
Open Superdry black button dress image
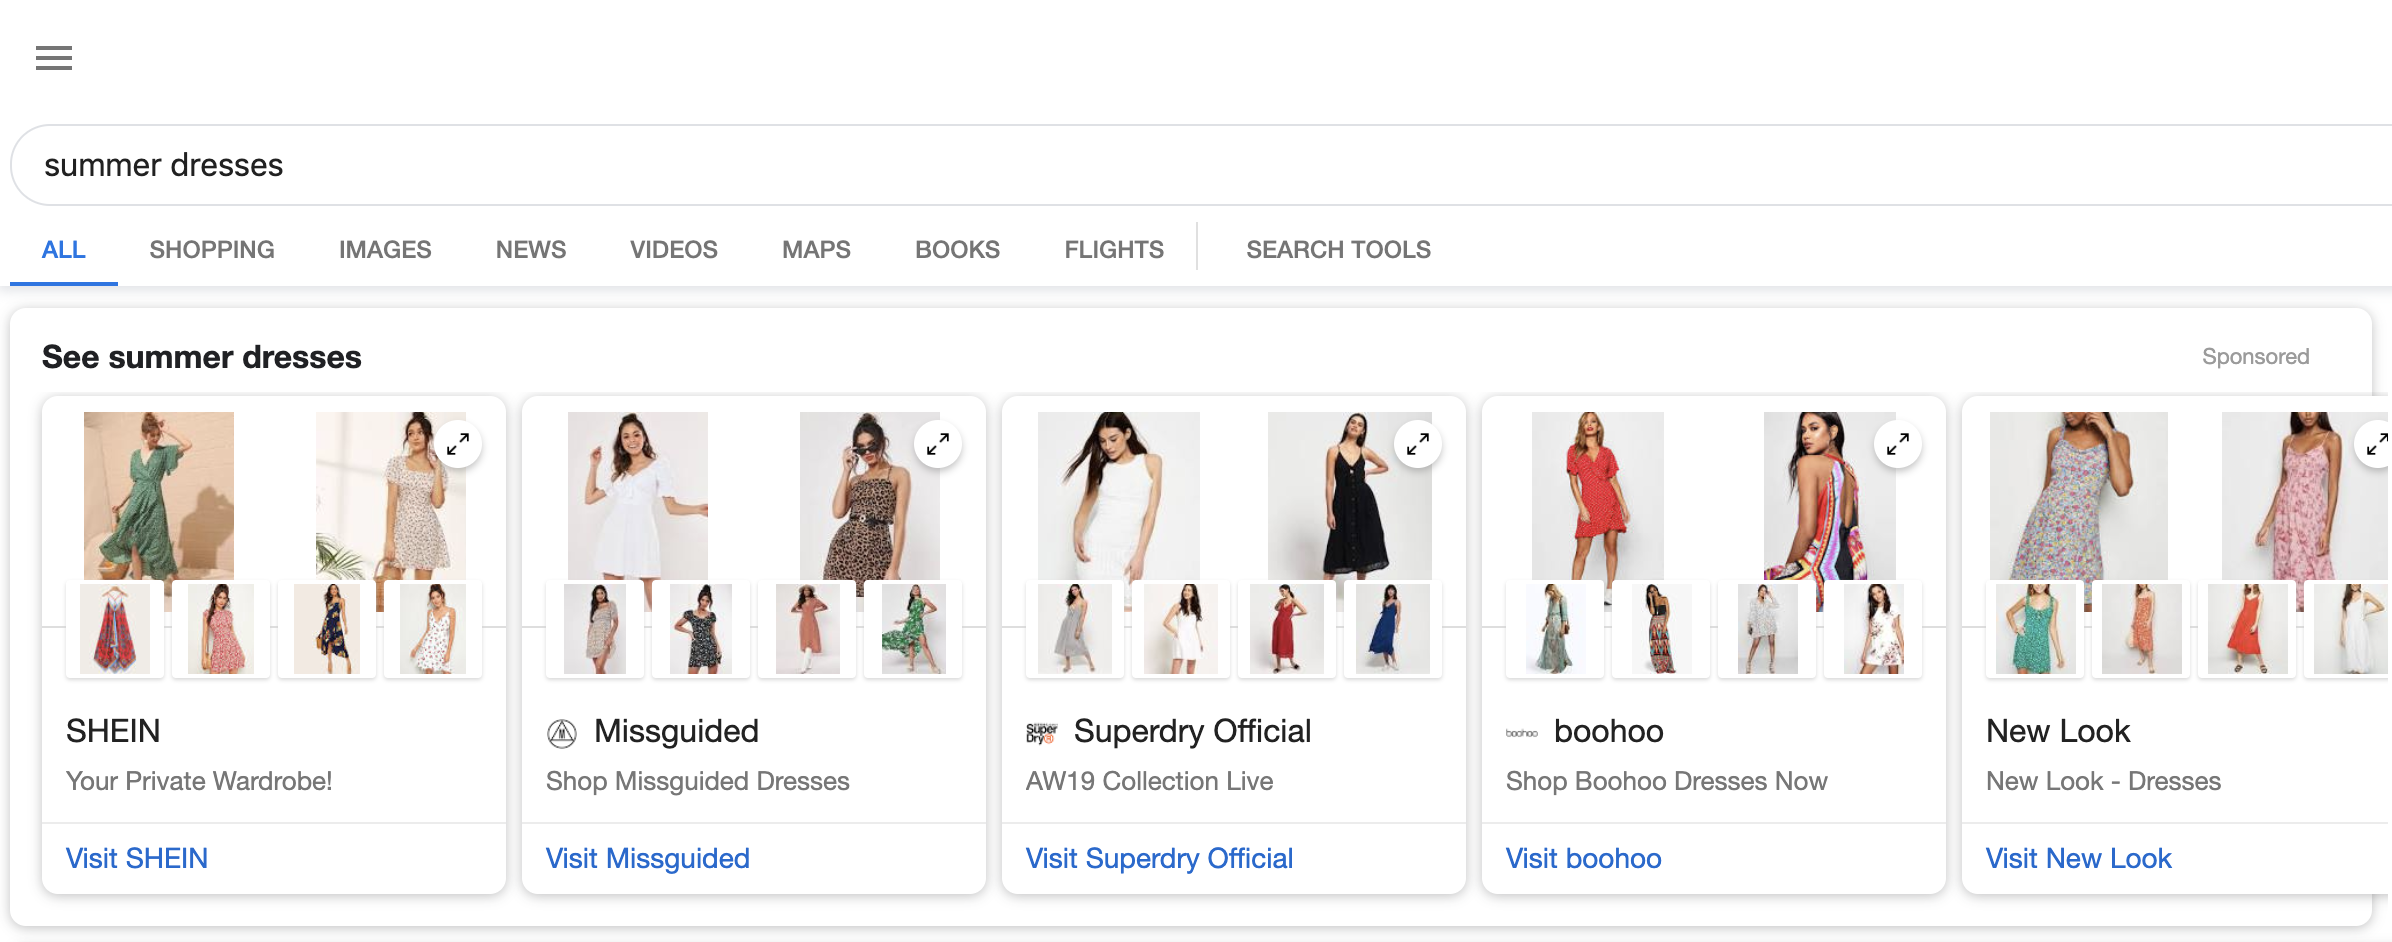(1350, 495)
